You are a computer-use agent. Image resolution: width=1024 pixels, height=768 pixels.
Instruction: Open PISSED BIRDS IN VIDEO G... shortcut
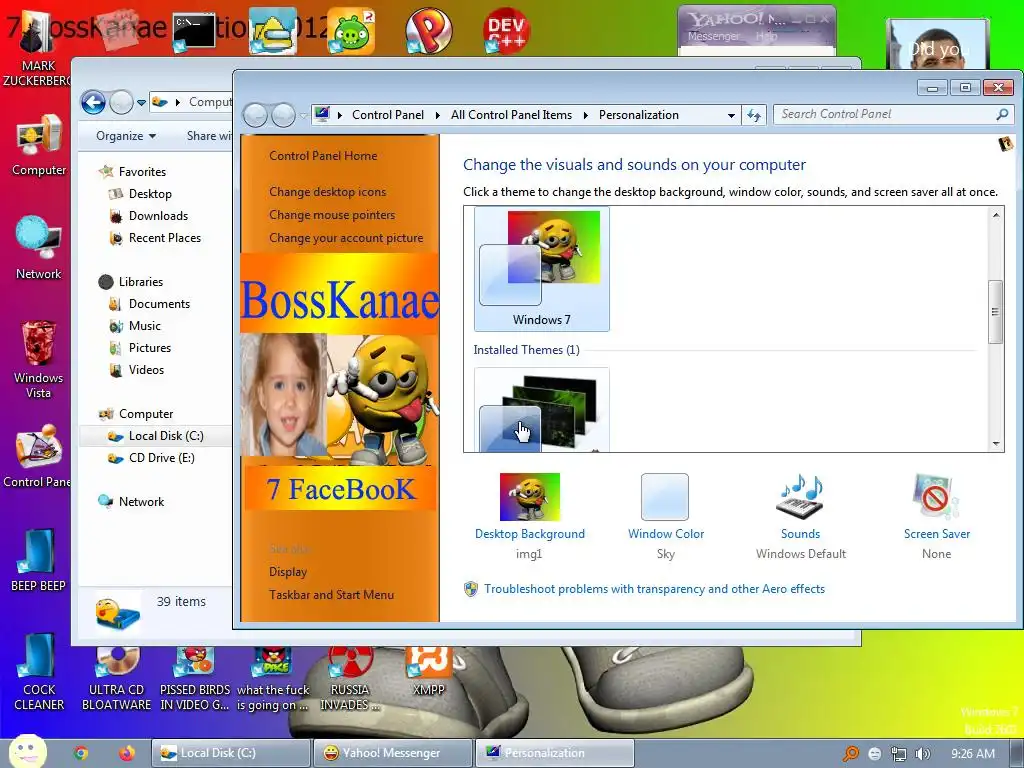click(195, 679)
